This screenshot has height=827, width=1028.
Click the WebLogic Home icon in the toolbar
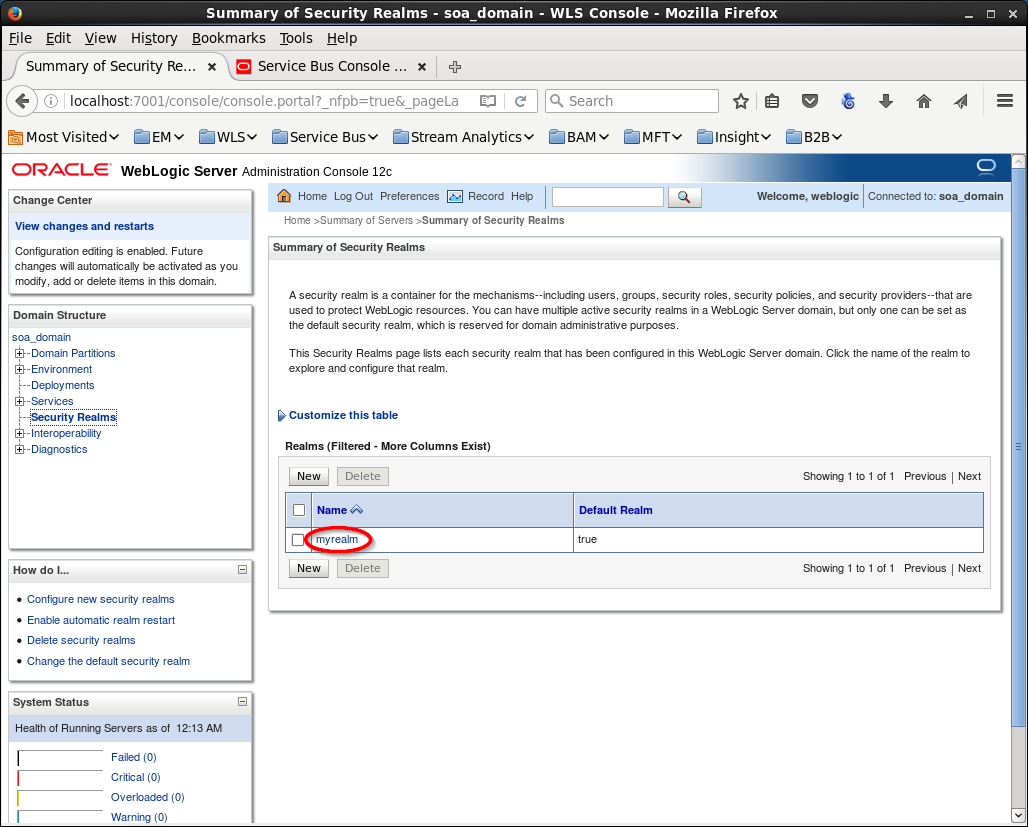click(284, 196)
